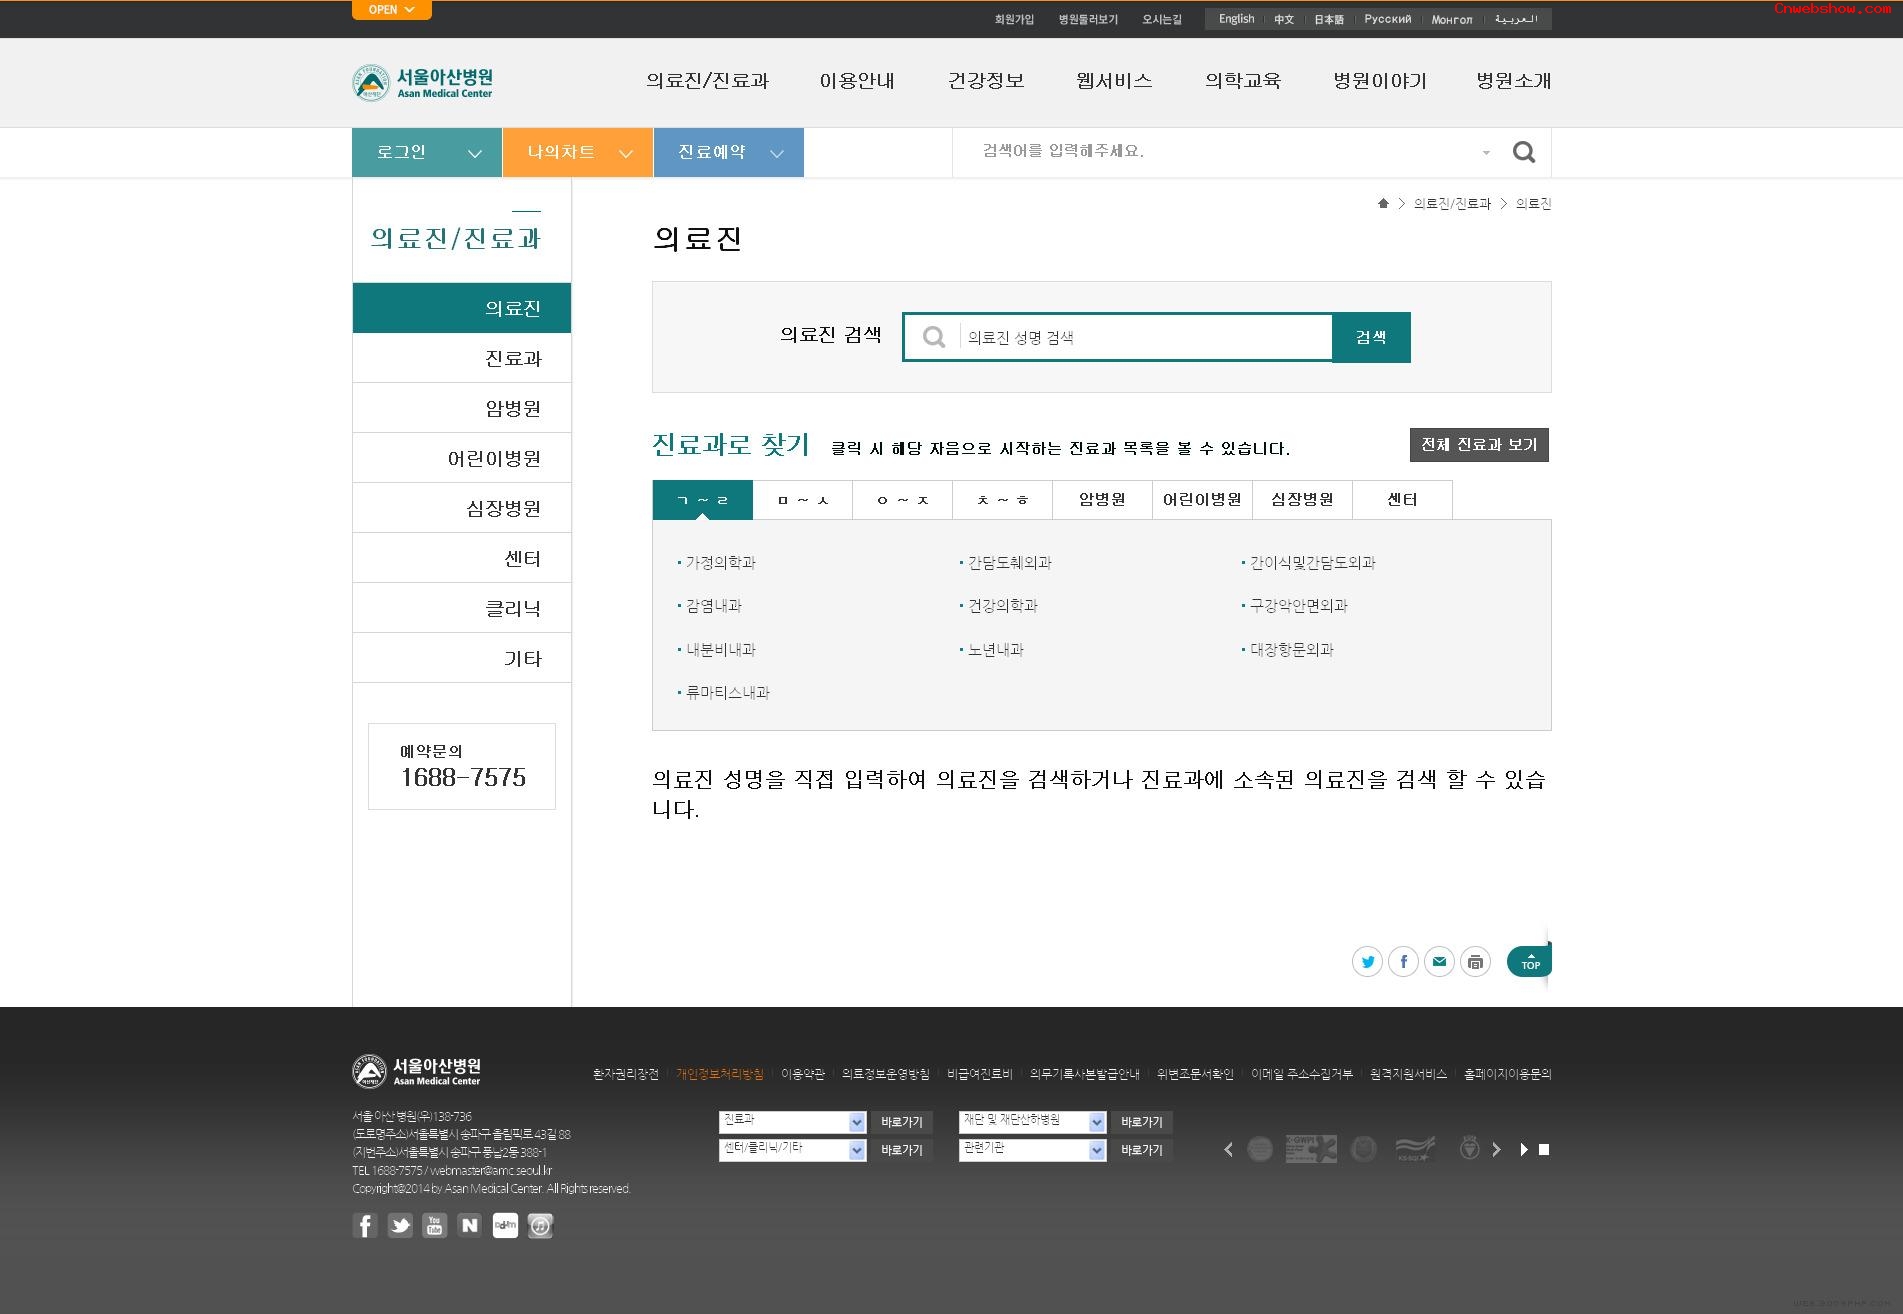The width and height of the screenshot is (1903, 1314).
Task: Open the footer Naver N icon
Action: [470, 1225]
